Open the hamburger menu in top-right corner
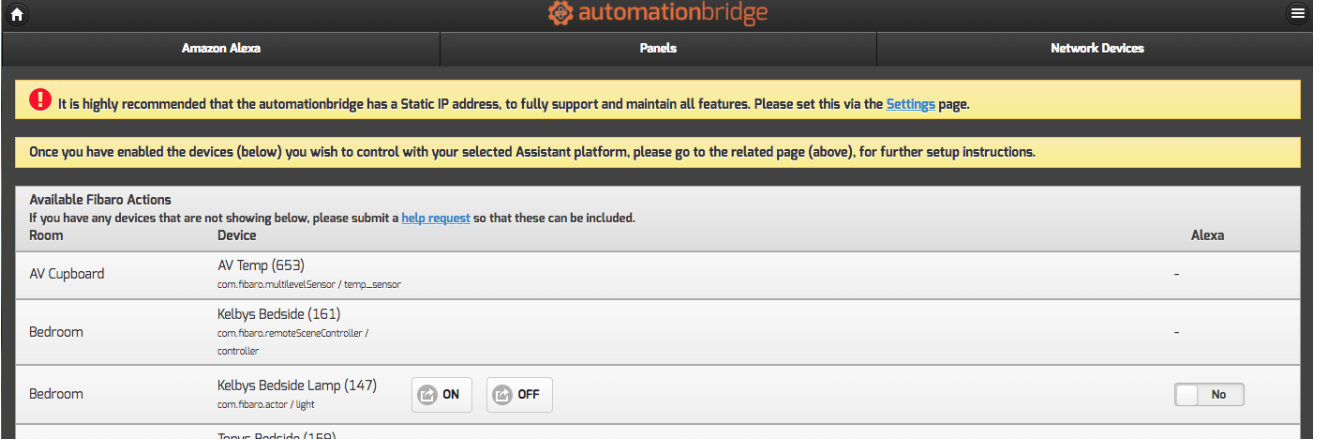Screen dimensions: 1320x444 coord(1298,14)
